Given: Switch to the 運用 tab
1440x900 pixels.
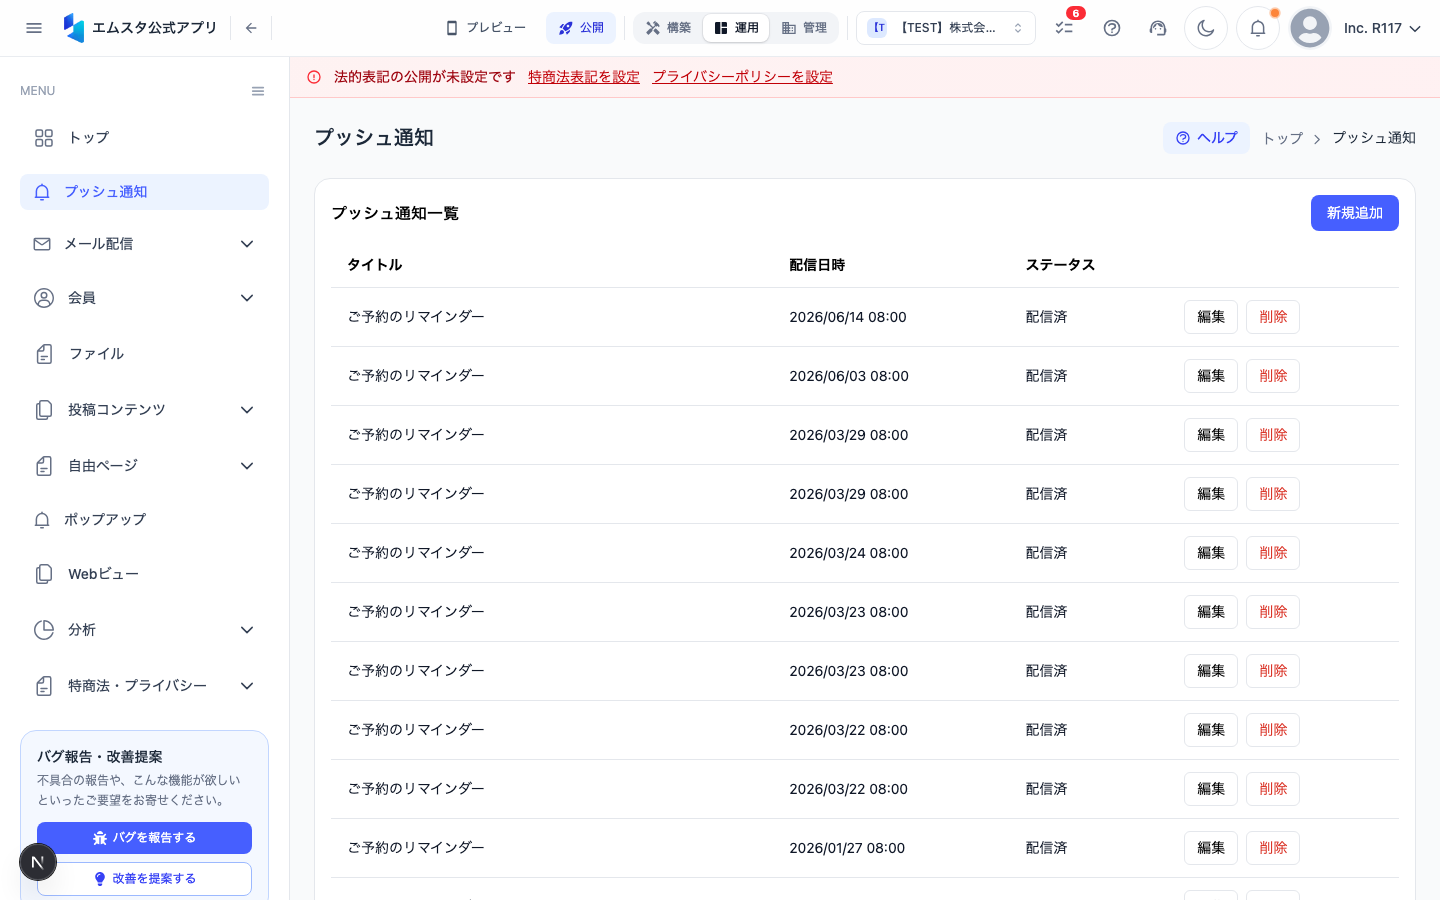Looking at the screenshot, I should pyautogui.click(x=736, y=28).
